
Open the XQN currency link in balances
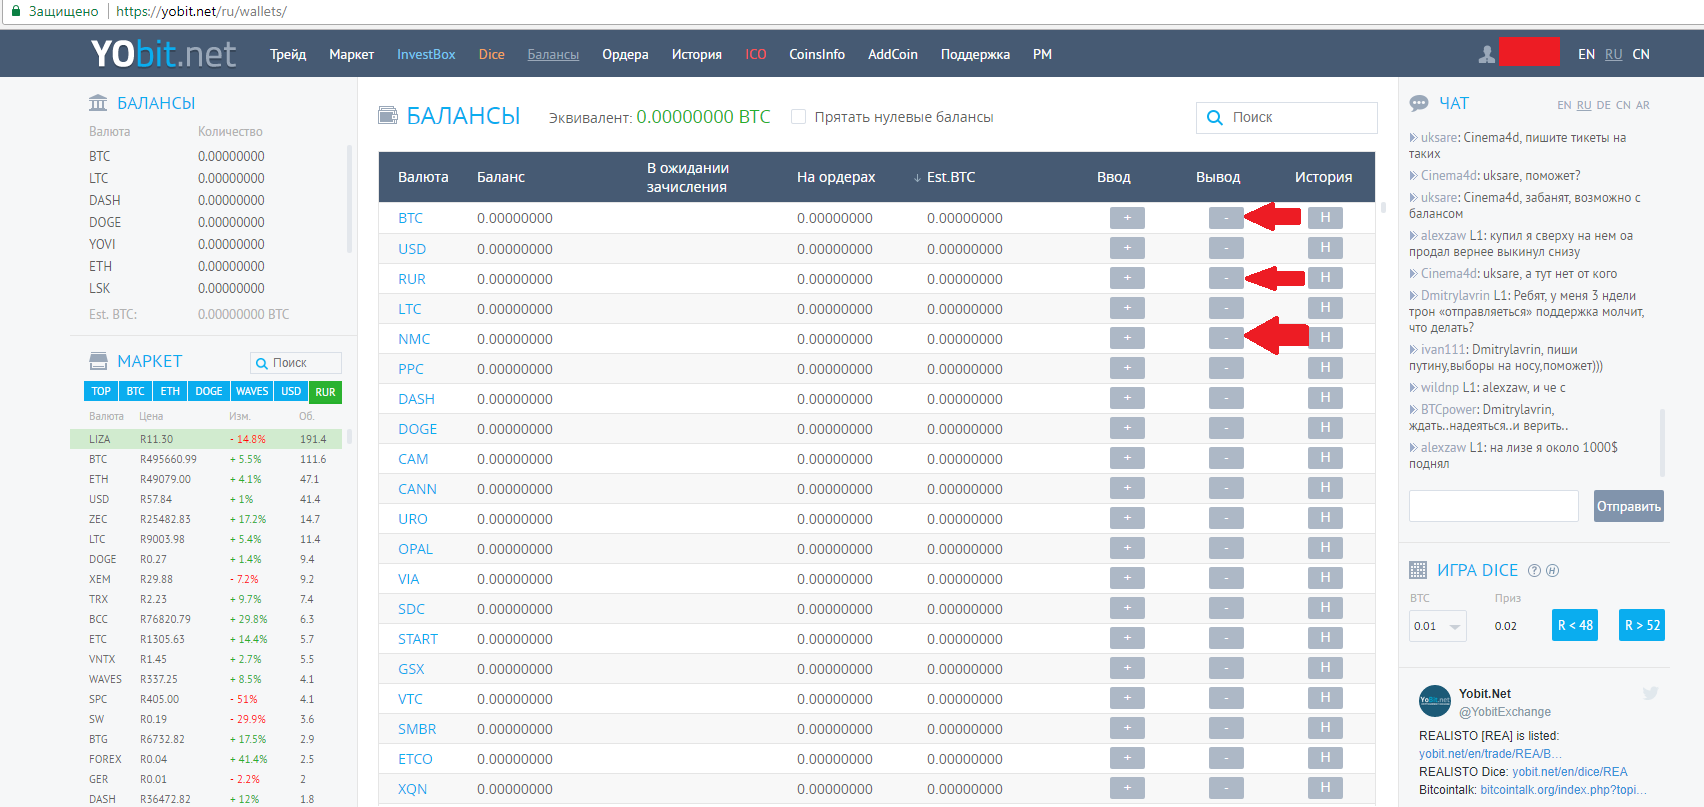point(413,789)
